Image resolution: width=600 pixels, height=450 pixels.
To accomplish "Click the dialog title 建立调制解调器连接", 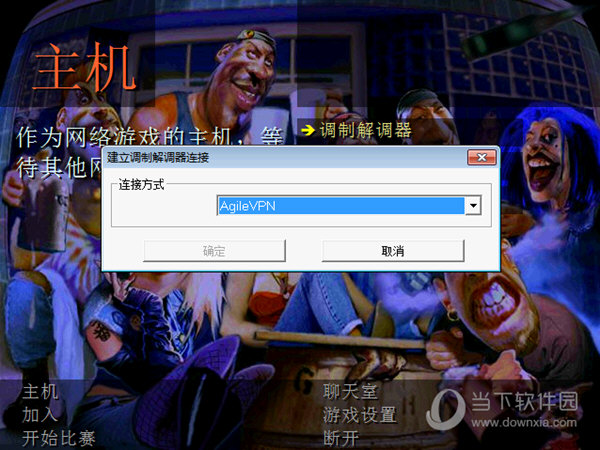I will [158, 157].
